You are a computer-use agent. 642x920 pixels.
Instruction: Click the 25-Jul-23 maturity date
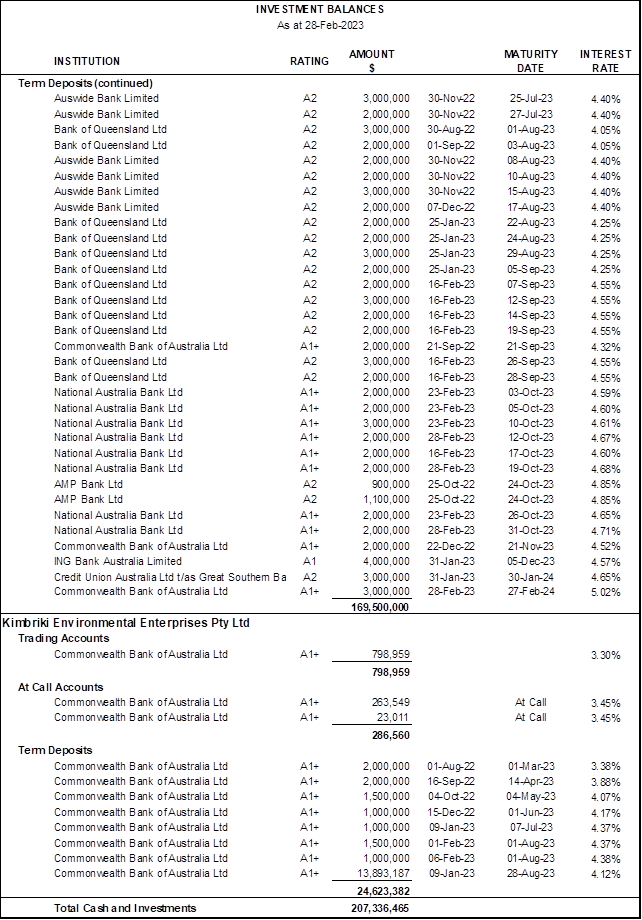[x=531, y=99]
